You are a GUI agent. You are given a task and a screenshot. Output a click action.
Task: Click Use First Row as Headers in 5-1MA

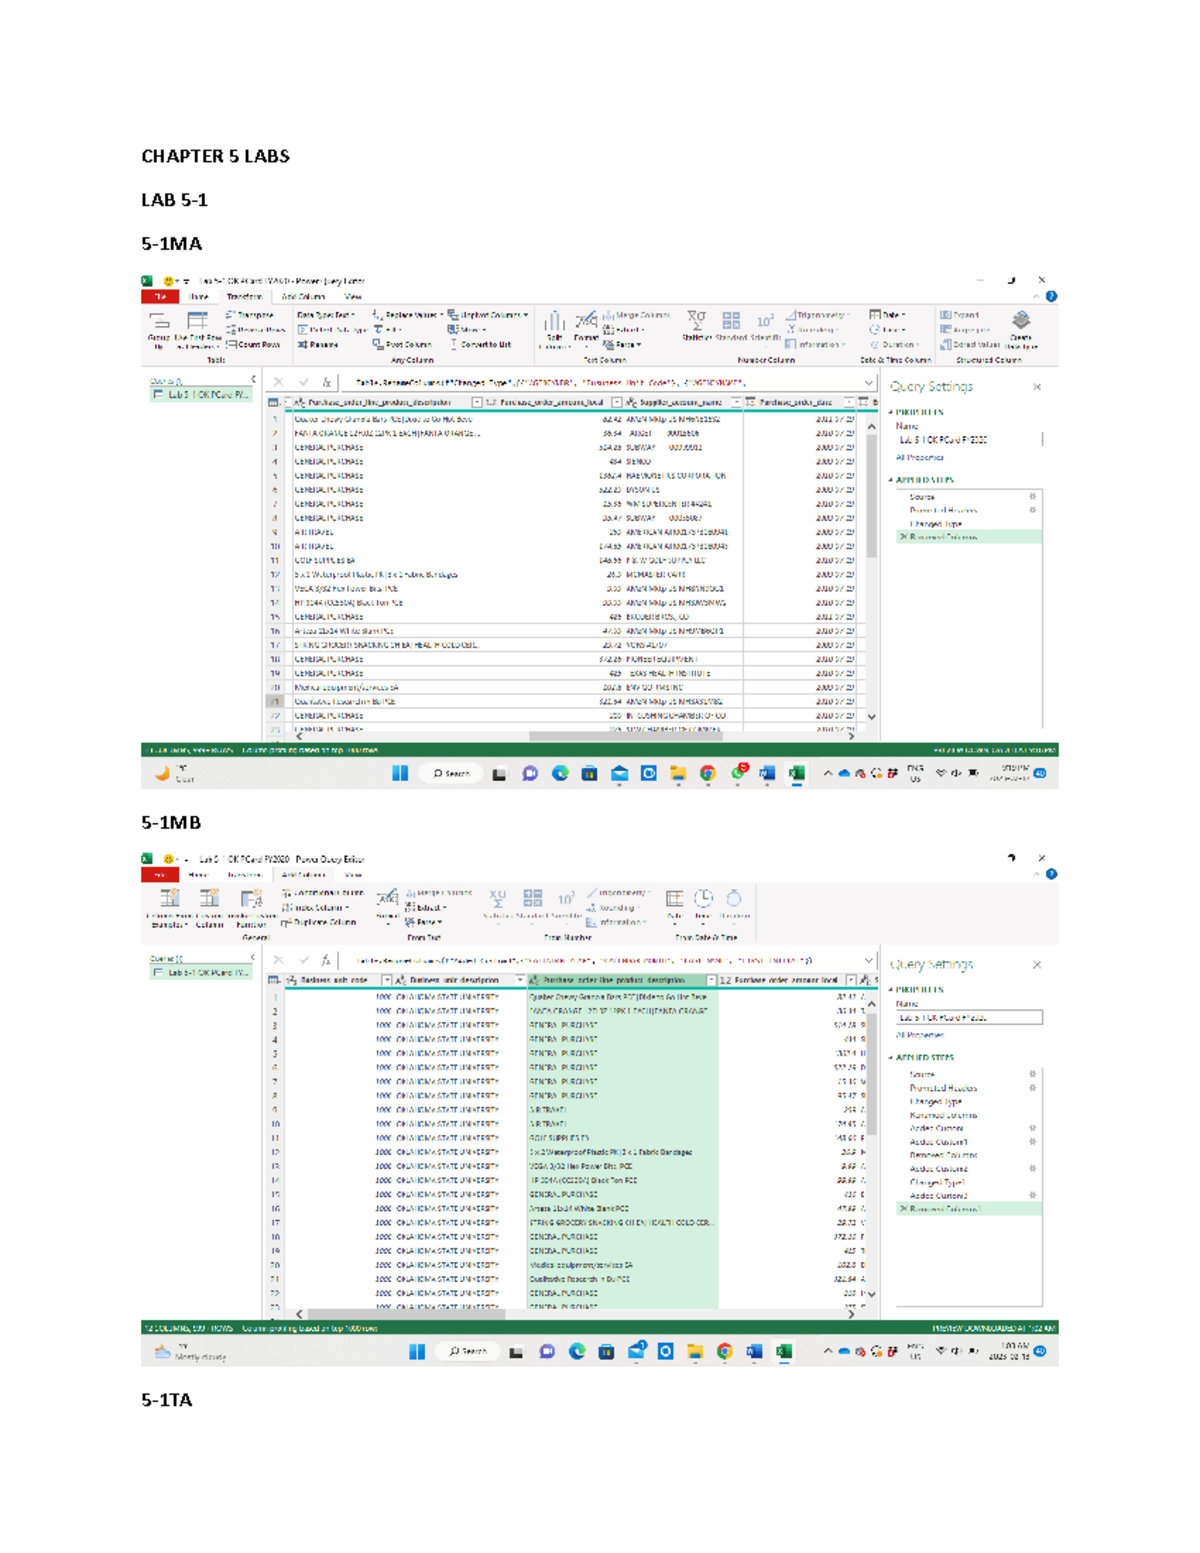point(198,328)
